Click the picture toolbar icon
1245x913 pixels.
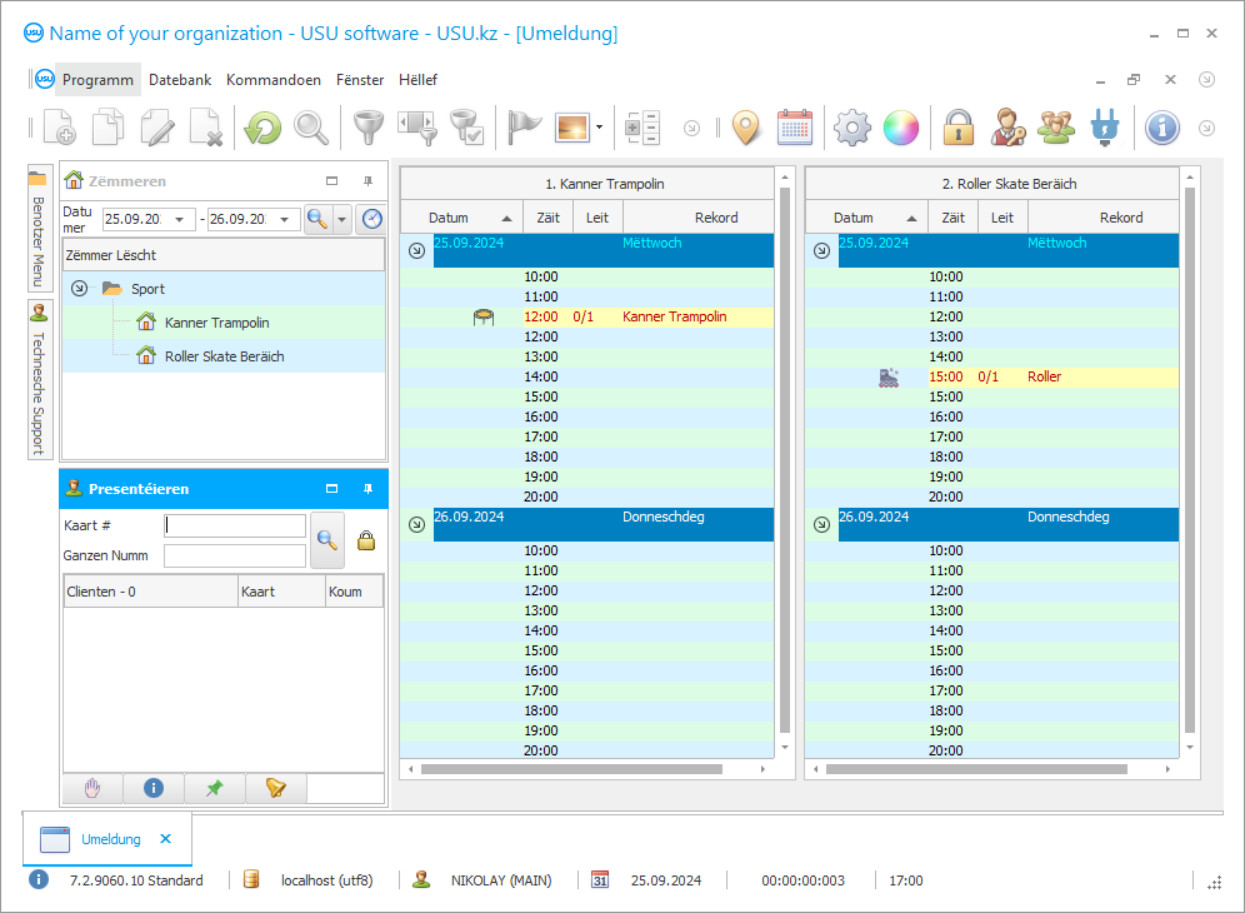coord(573,128)
